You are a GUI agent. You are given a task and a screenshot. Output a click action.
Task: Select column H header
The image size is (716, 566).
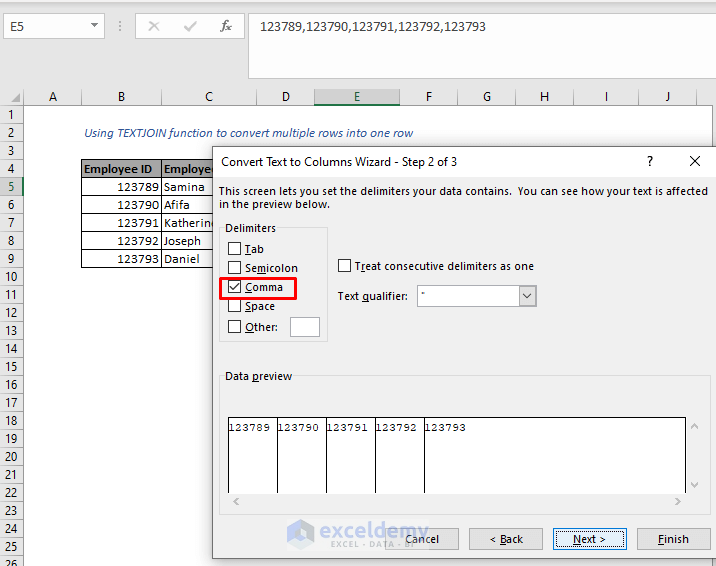[x=544, y=97]
